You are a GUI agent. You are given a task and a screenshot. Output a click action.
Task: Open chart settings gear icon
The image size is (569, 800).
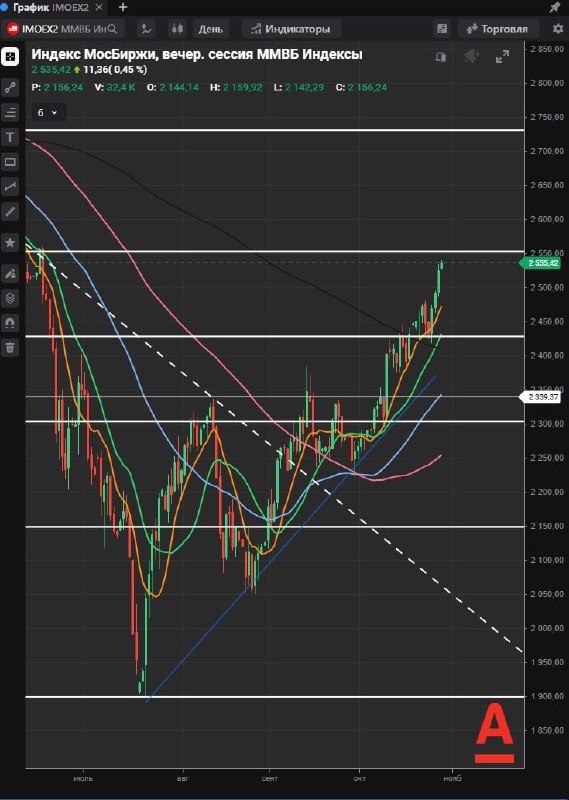(x=558, y=29)
